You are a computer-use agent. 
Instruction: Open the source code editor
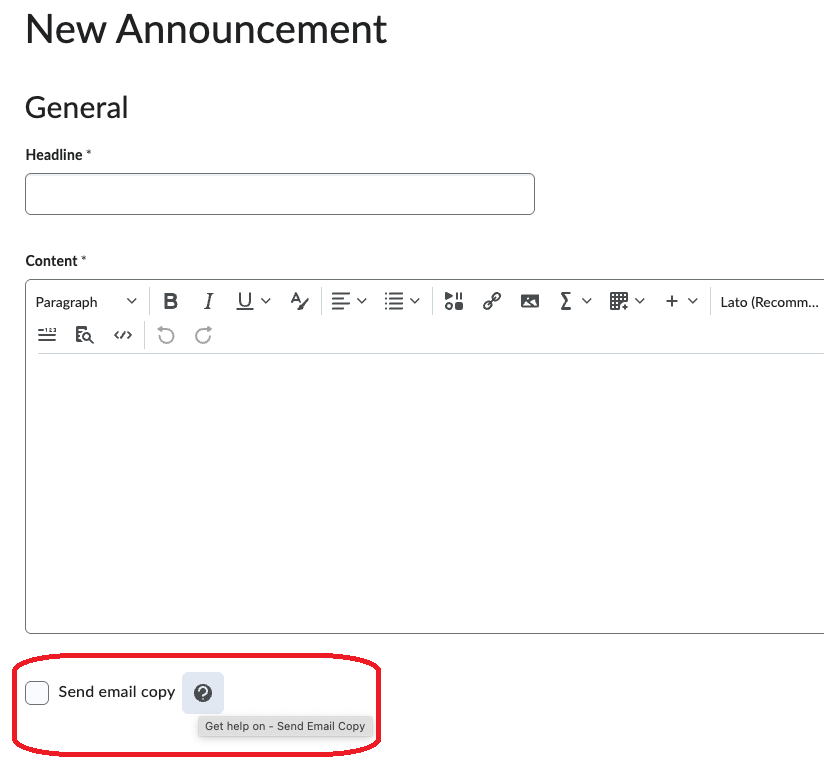[x=123, y=335]
